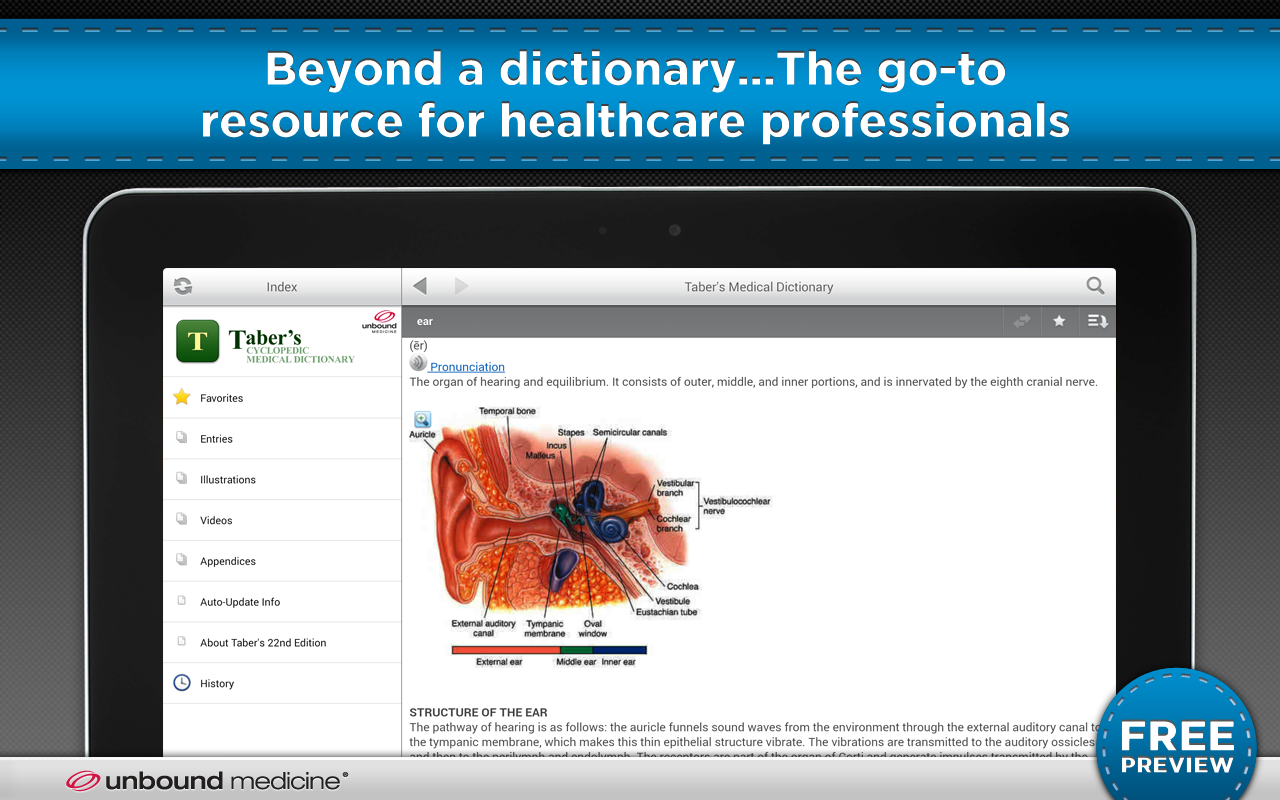Viewport: 1280px width, 800px height.
Task: Navigate back with the left arrow icon
Action: tap(420, 285)
